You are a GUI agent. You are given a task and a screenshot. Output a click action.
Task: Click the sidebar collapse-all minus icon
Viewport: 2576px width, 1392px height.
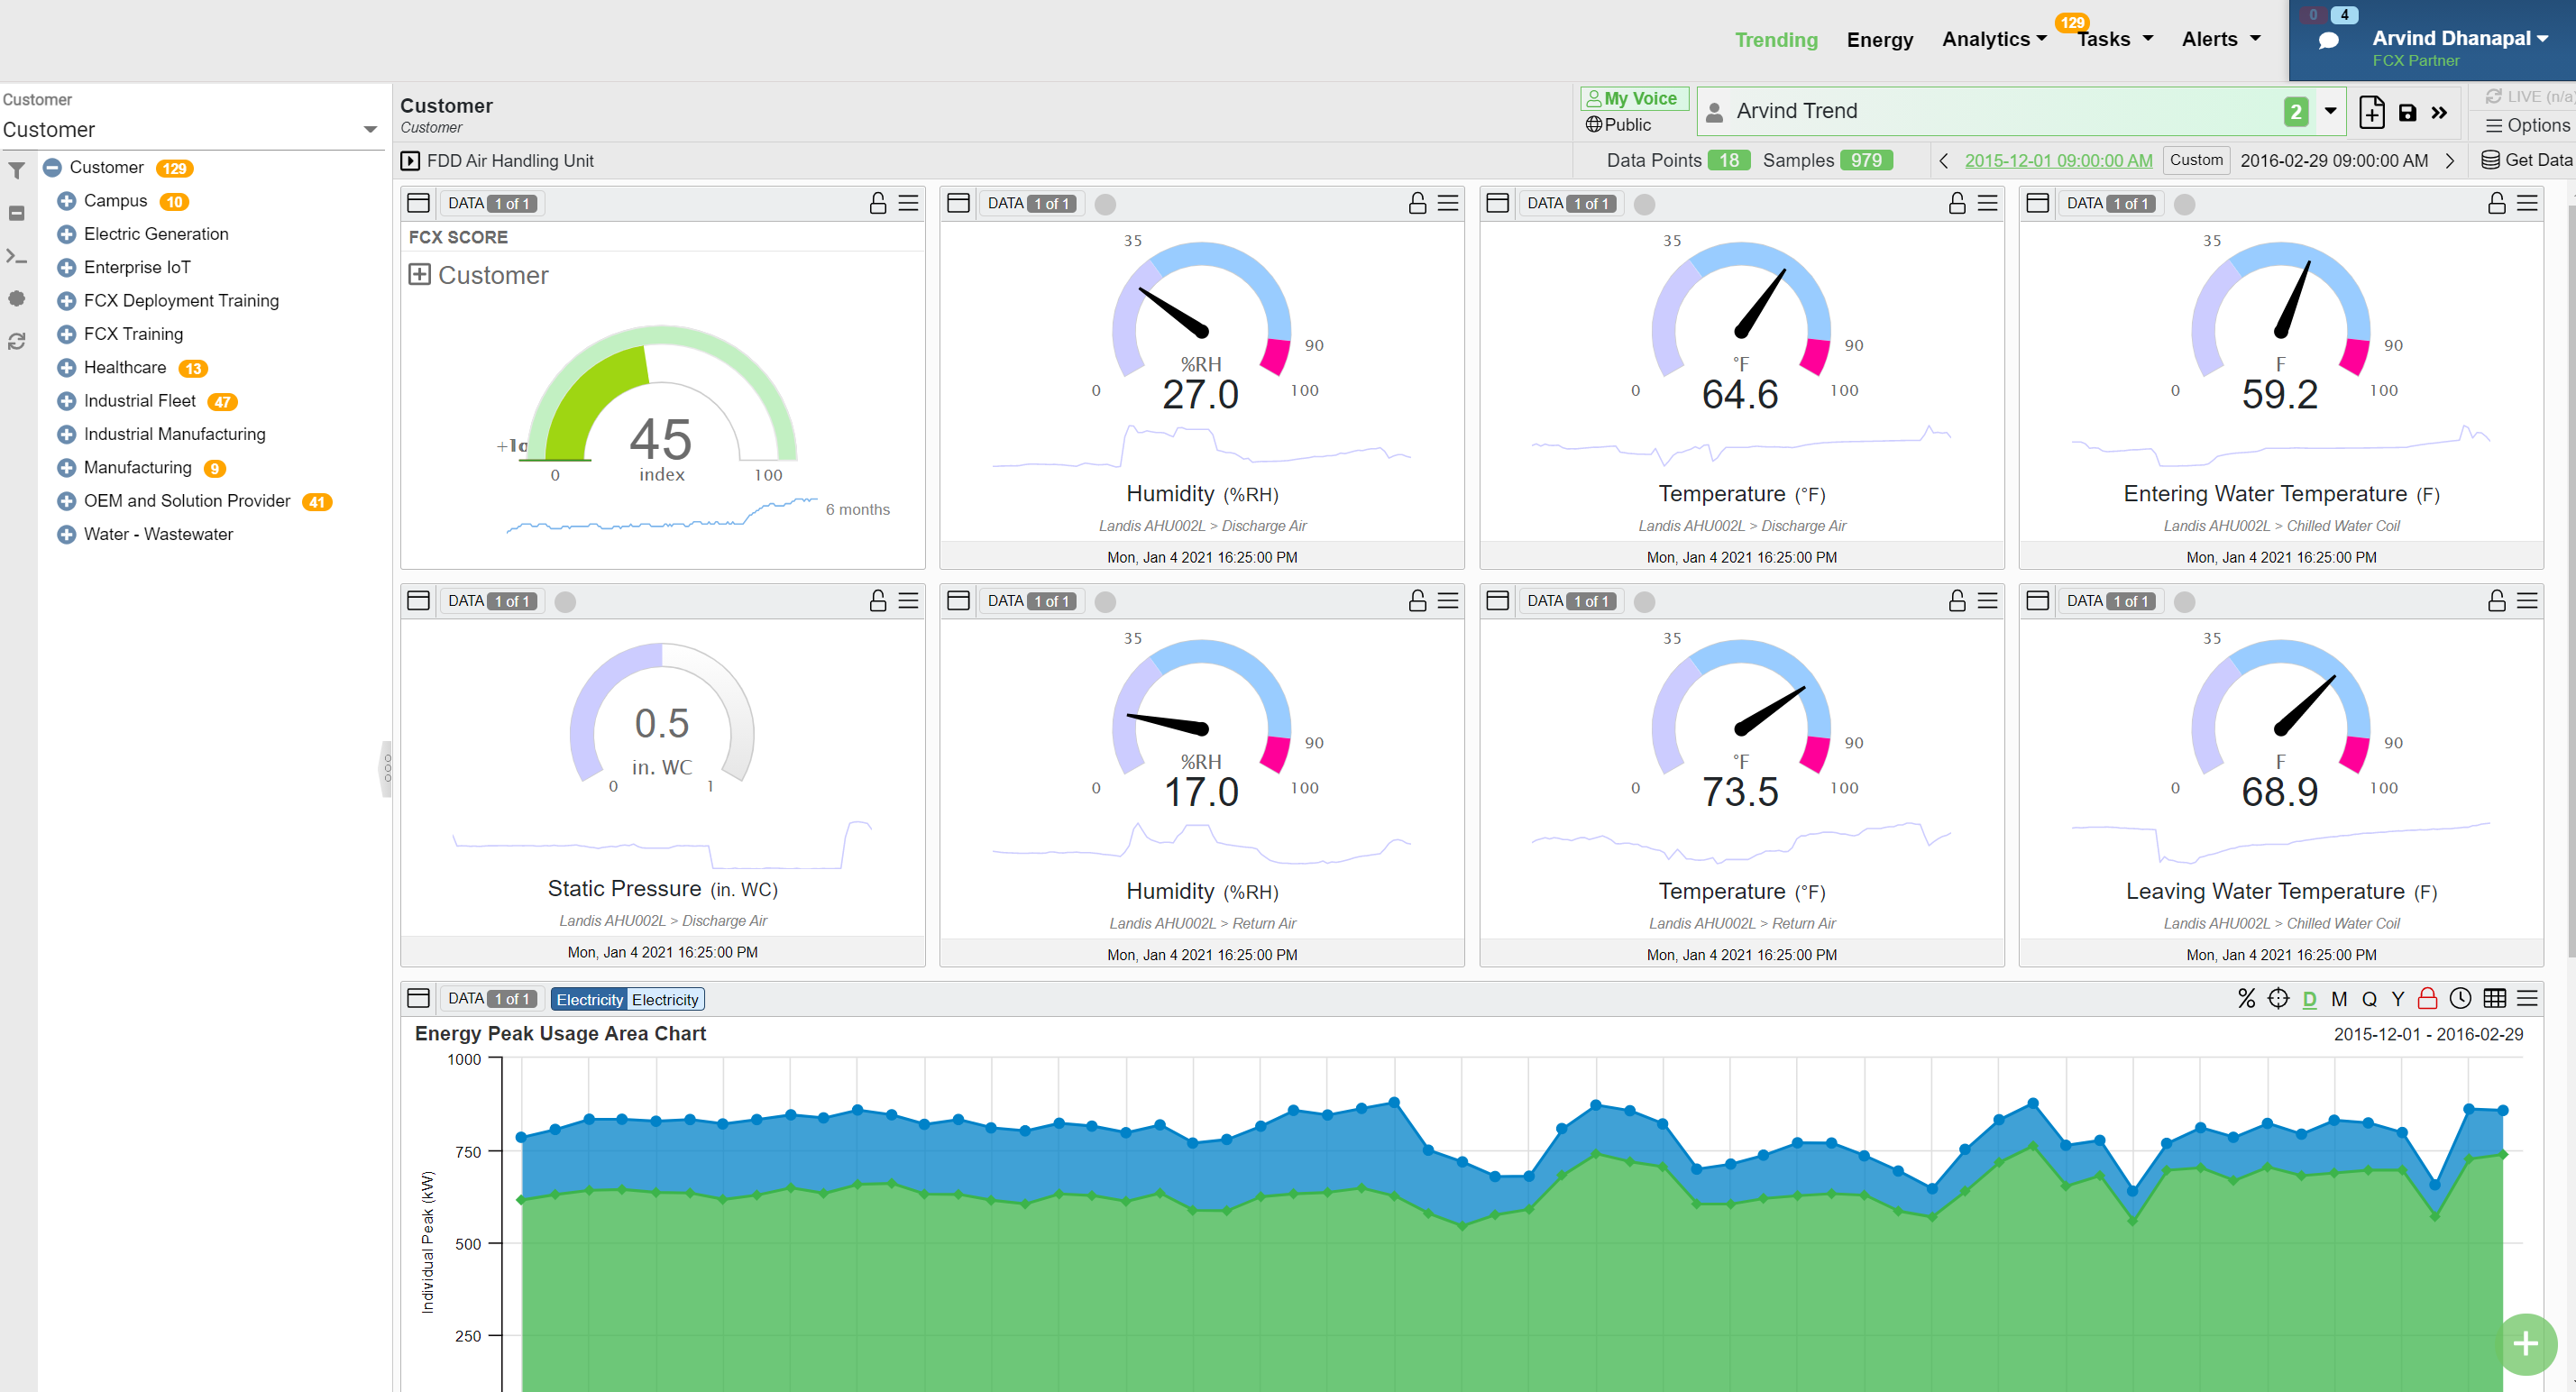click(x=17, y=213)
